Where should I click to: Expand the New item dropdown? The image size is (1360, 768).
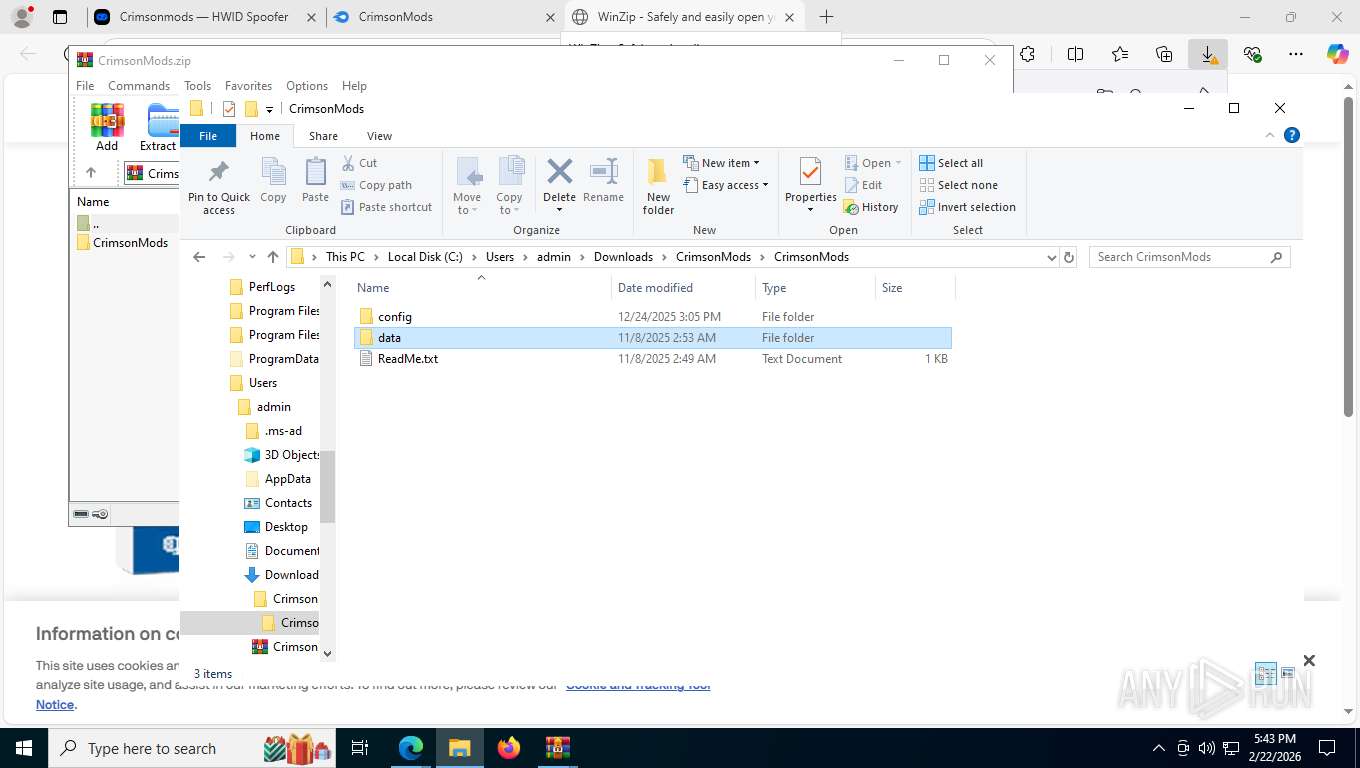721,163
